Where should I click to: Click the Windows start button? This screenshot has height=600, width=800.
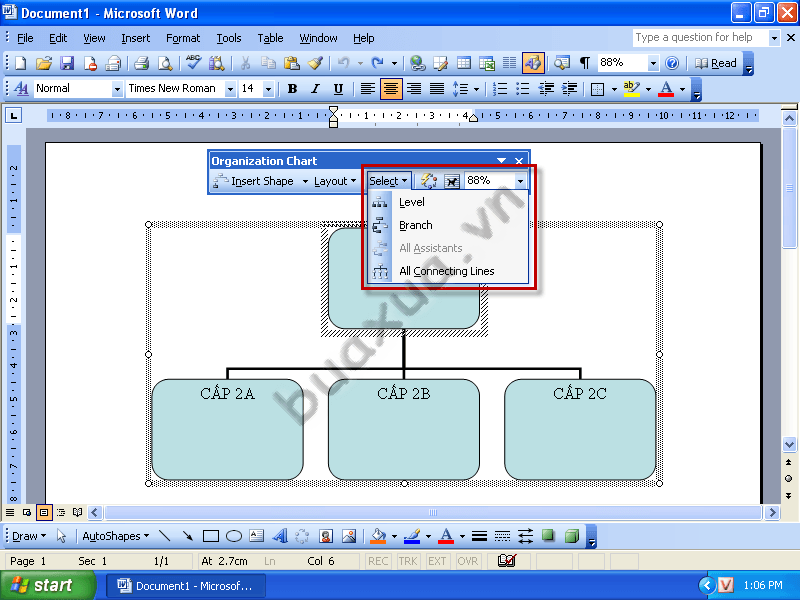pos(48,585)
